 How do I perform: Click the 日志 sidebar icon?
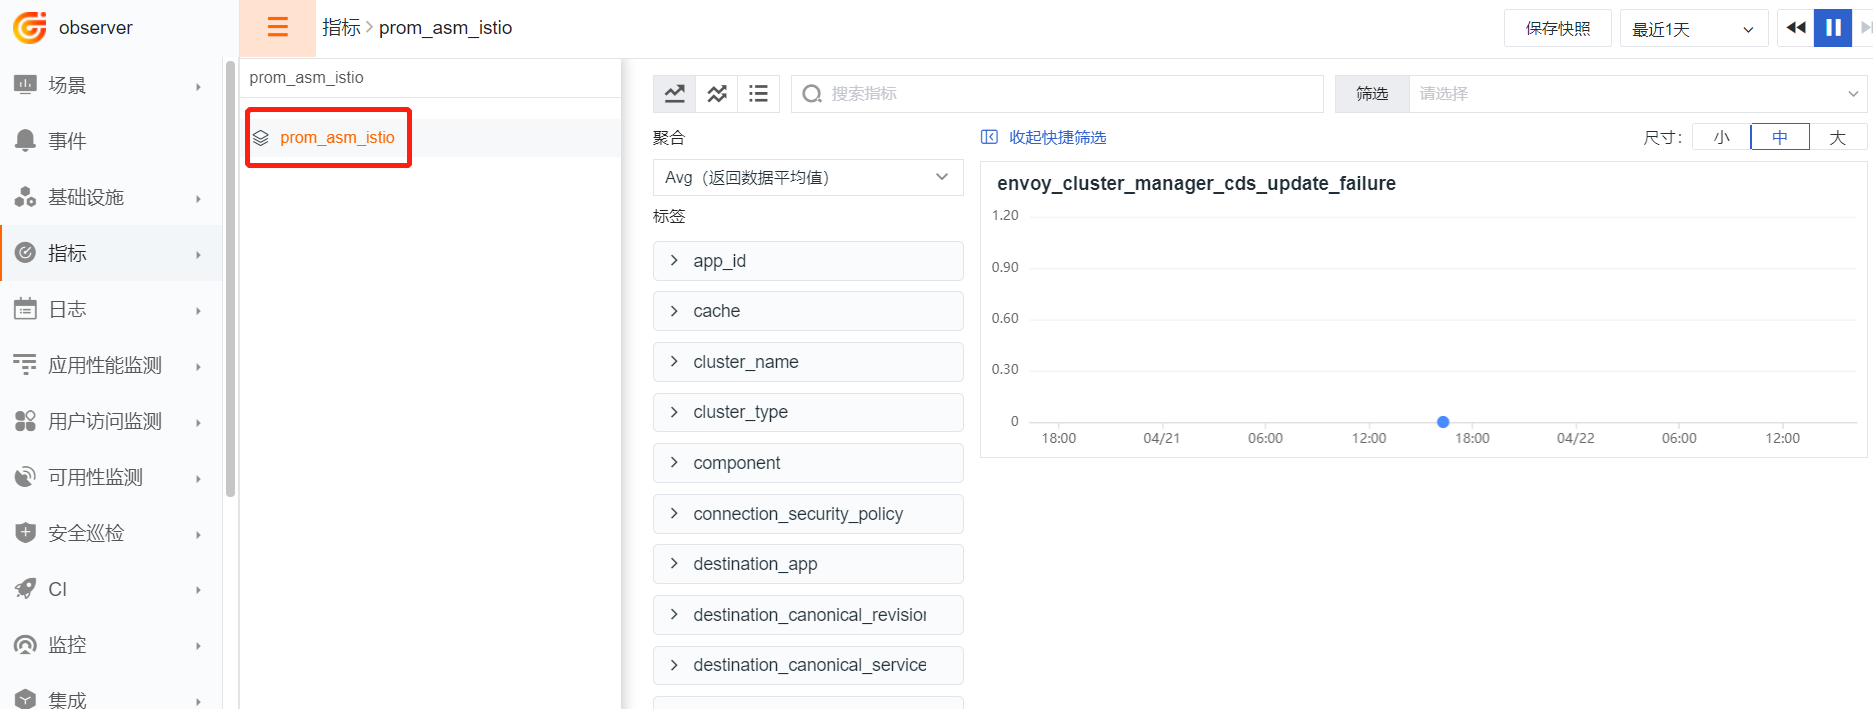(x=25, y=309)
